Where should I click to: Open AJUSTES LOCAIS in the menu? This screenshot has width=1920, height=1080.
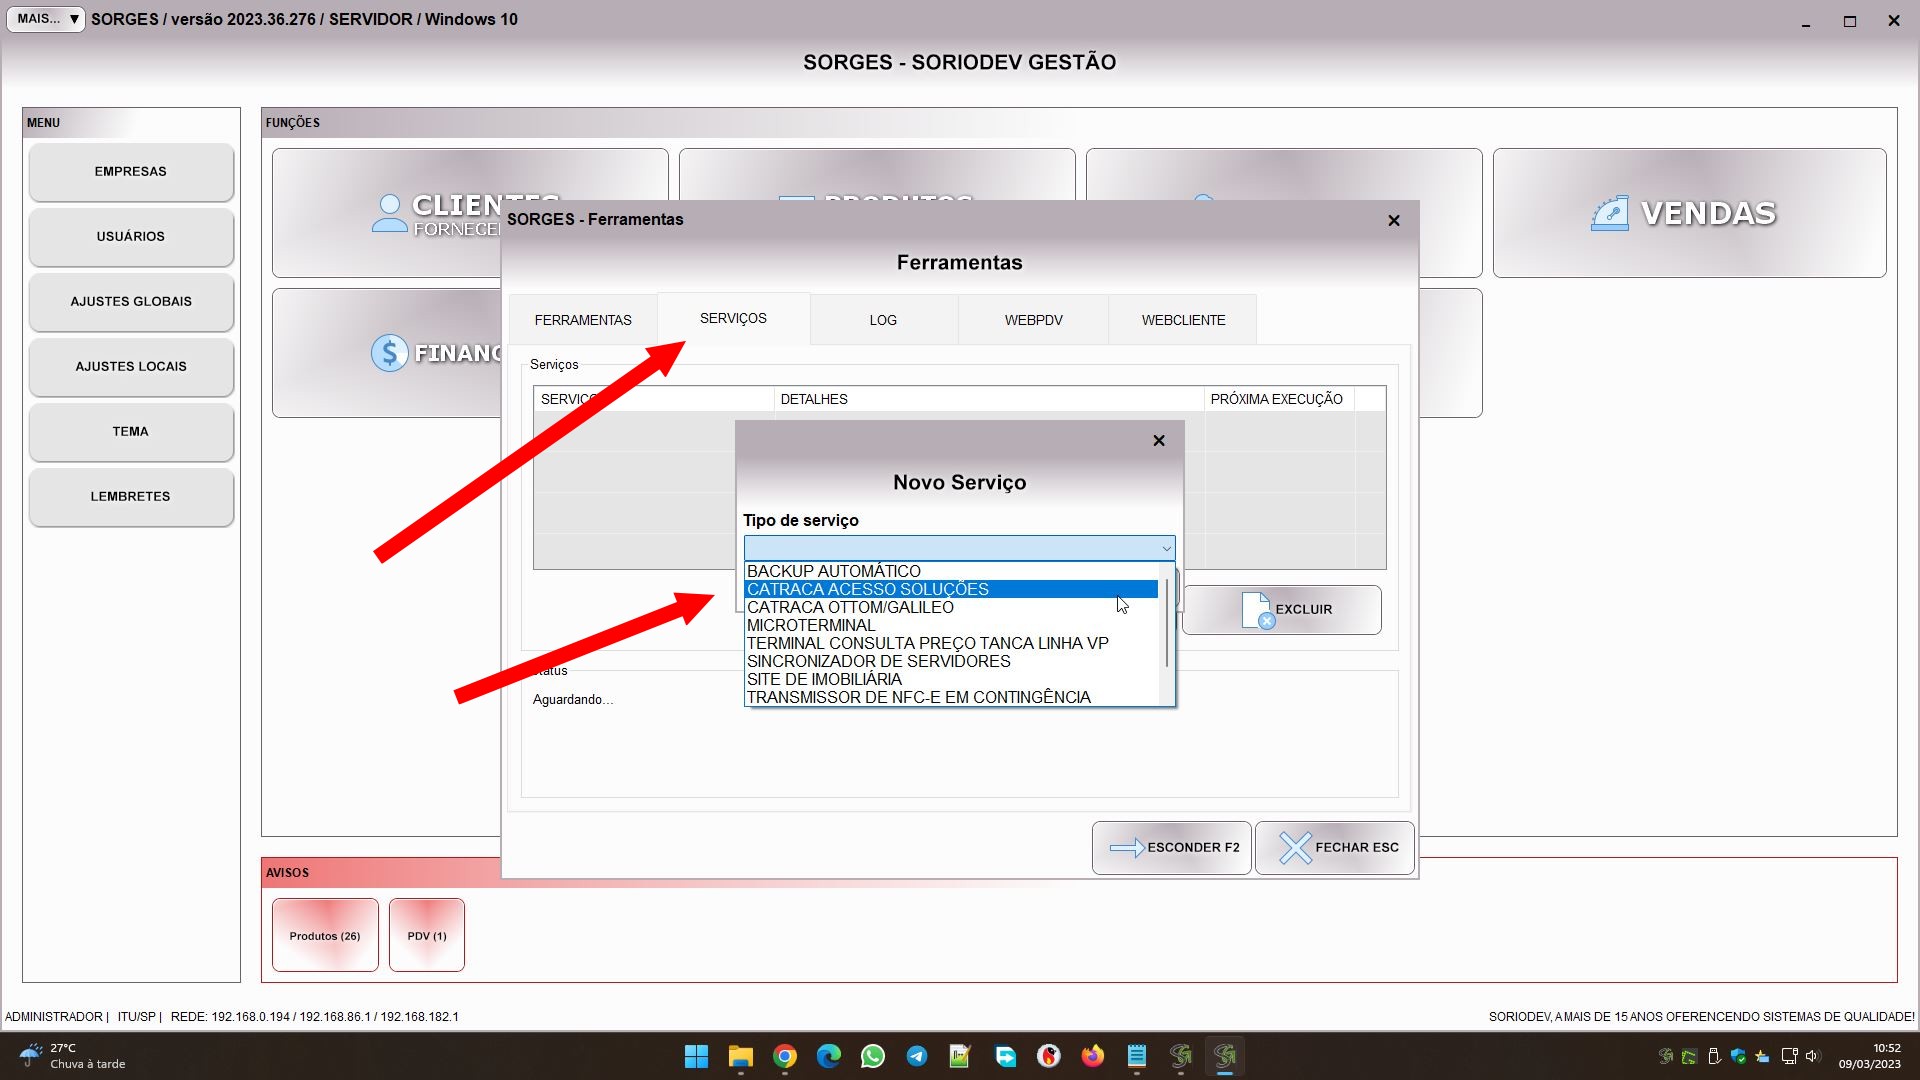(131, 367)
